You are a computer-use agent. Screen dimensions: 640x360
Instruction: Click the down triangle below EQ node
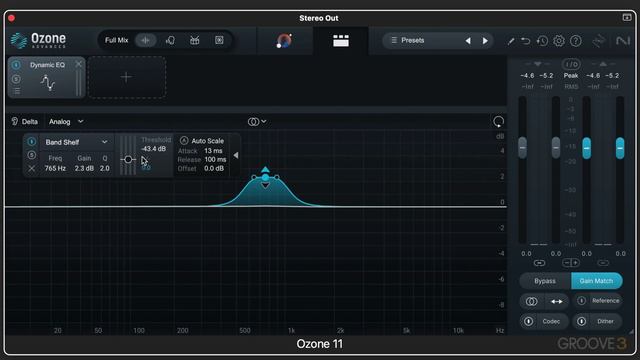tap(265, 186)
